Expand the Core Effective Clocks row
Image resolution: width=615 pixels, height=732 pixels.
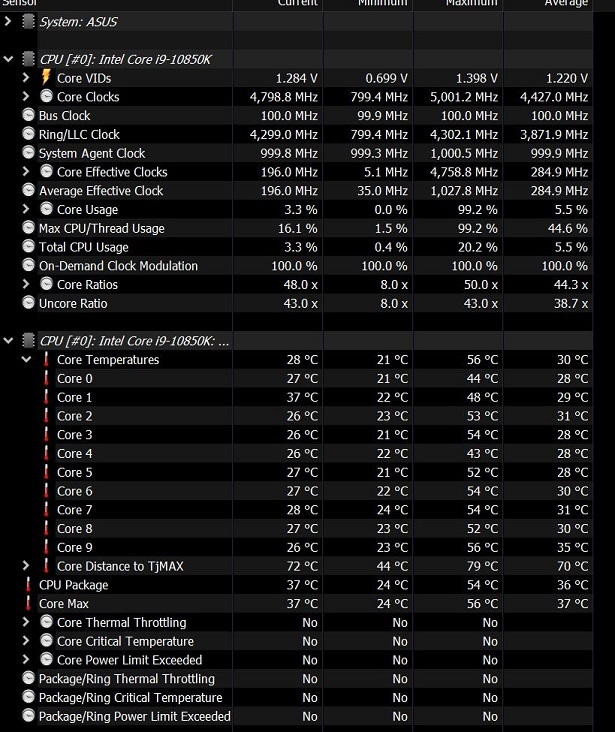pyautogui.click(x=27, y=172)
